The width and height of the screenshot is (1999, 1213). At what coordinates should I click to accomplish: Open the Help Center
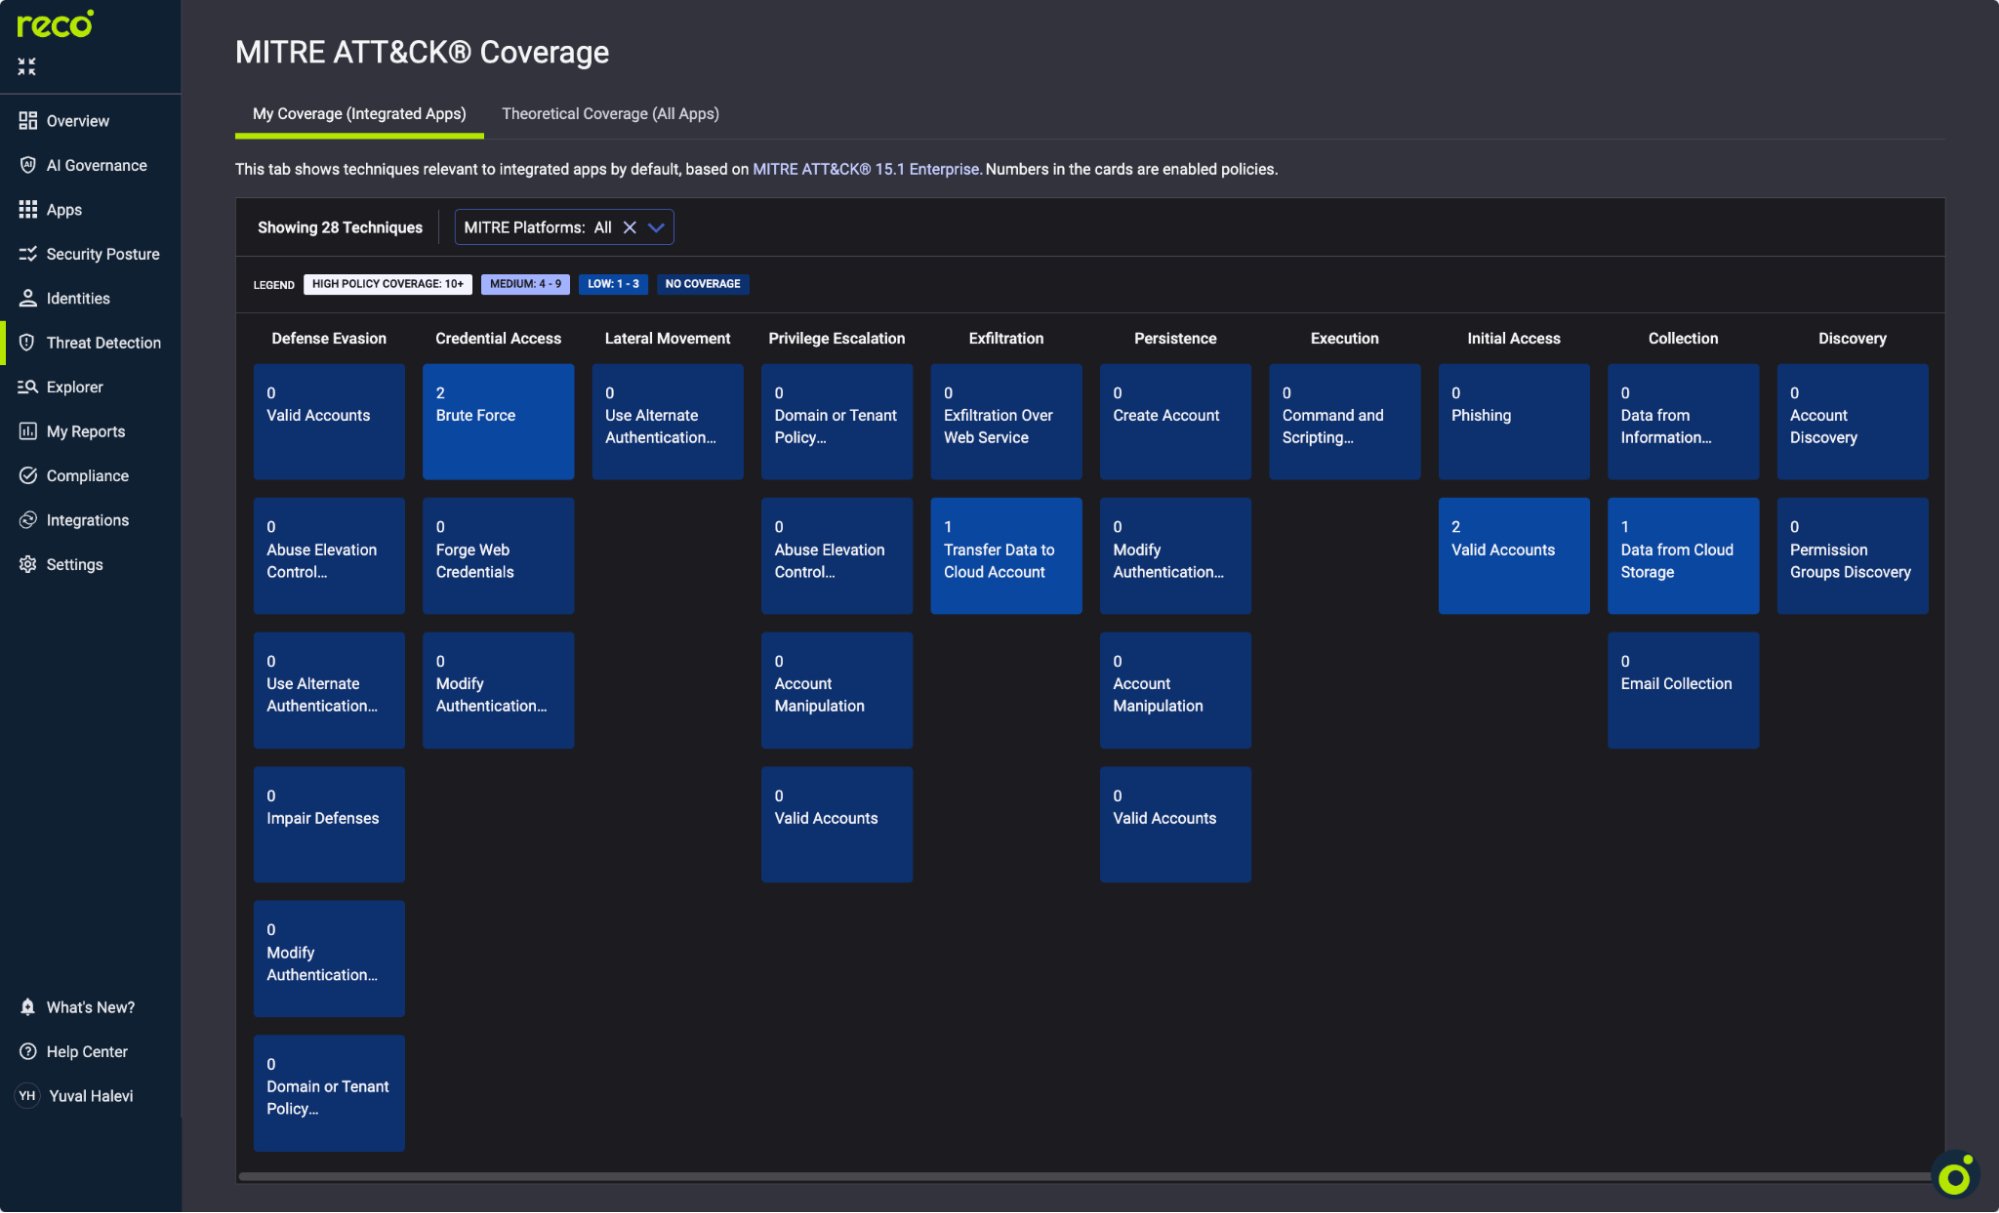87,1051
